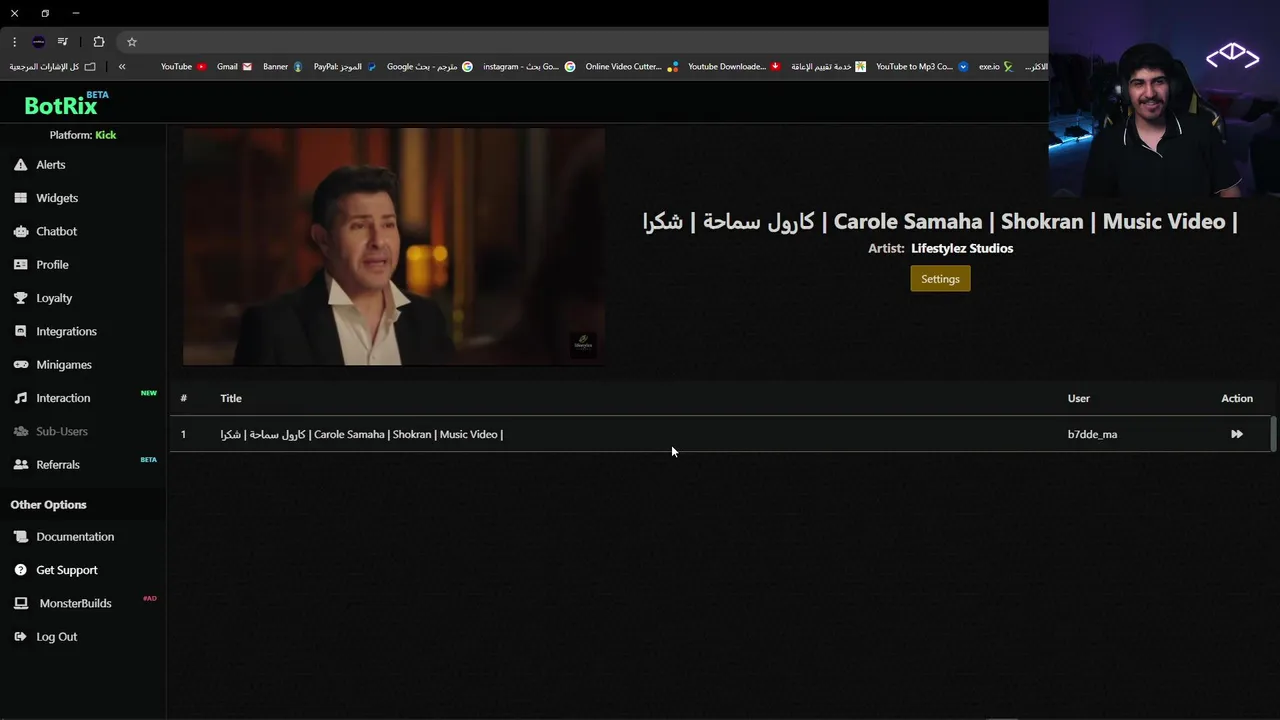Click the Interaction music note icon
1280x720 pixels.
click(20, 398)
